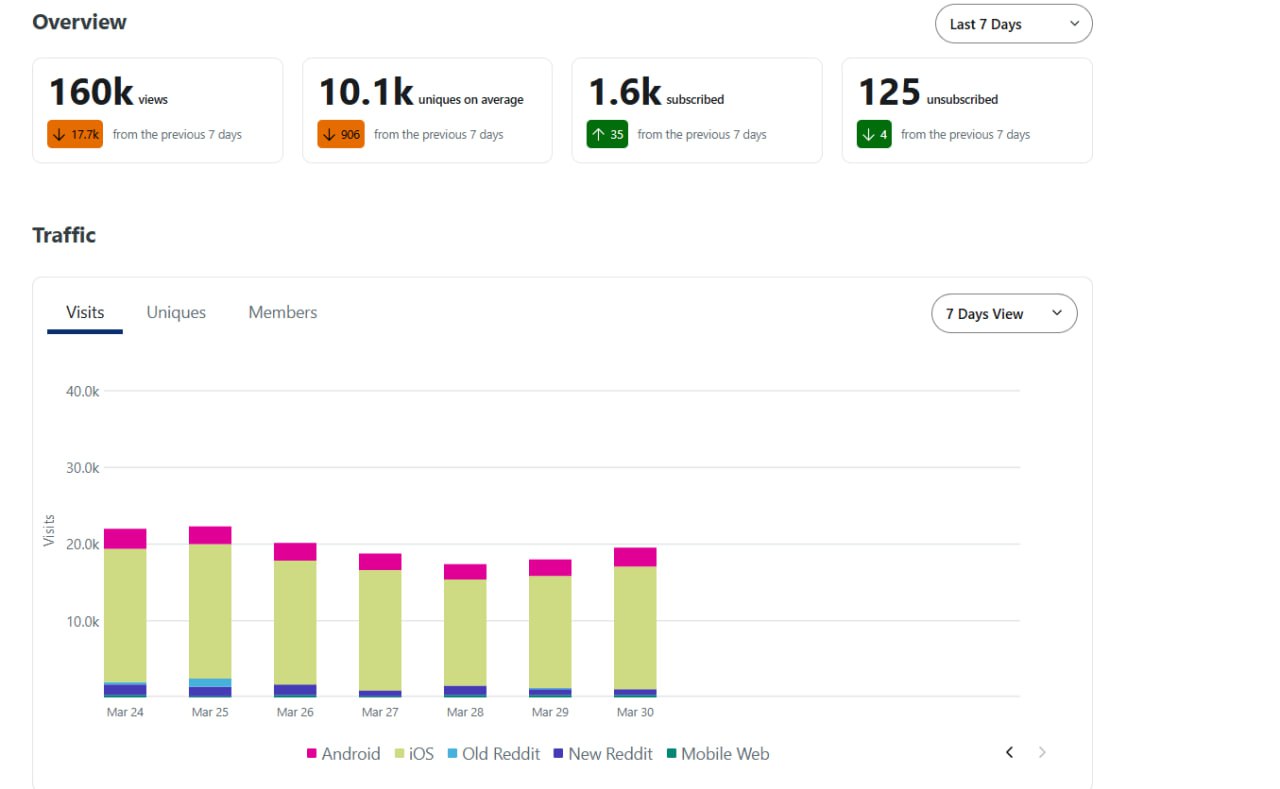Select the Visits tab

point(85,312)
